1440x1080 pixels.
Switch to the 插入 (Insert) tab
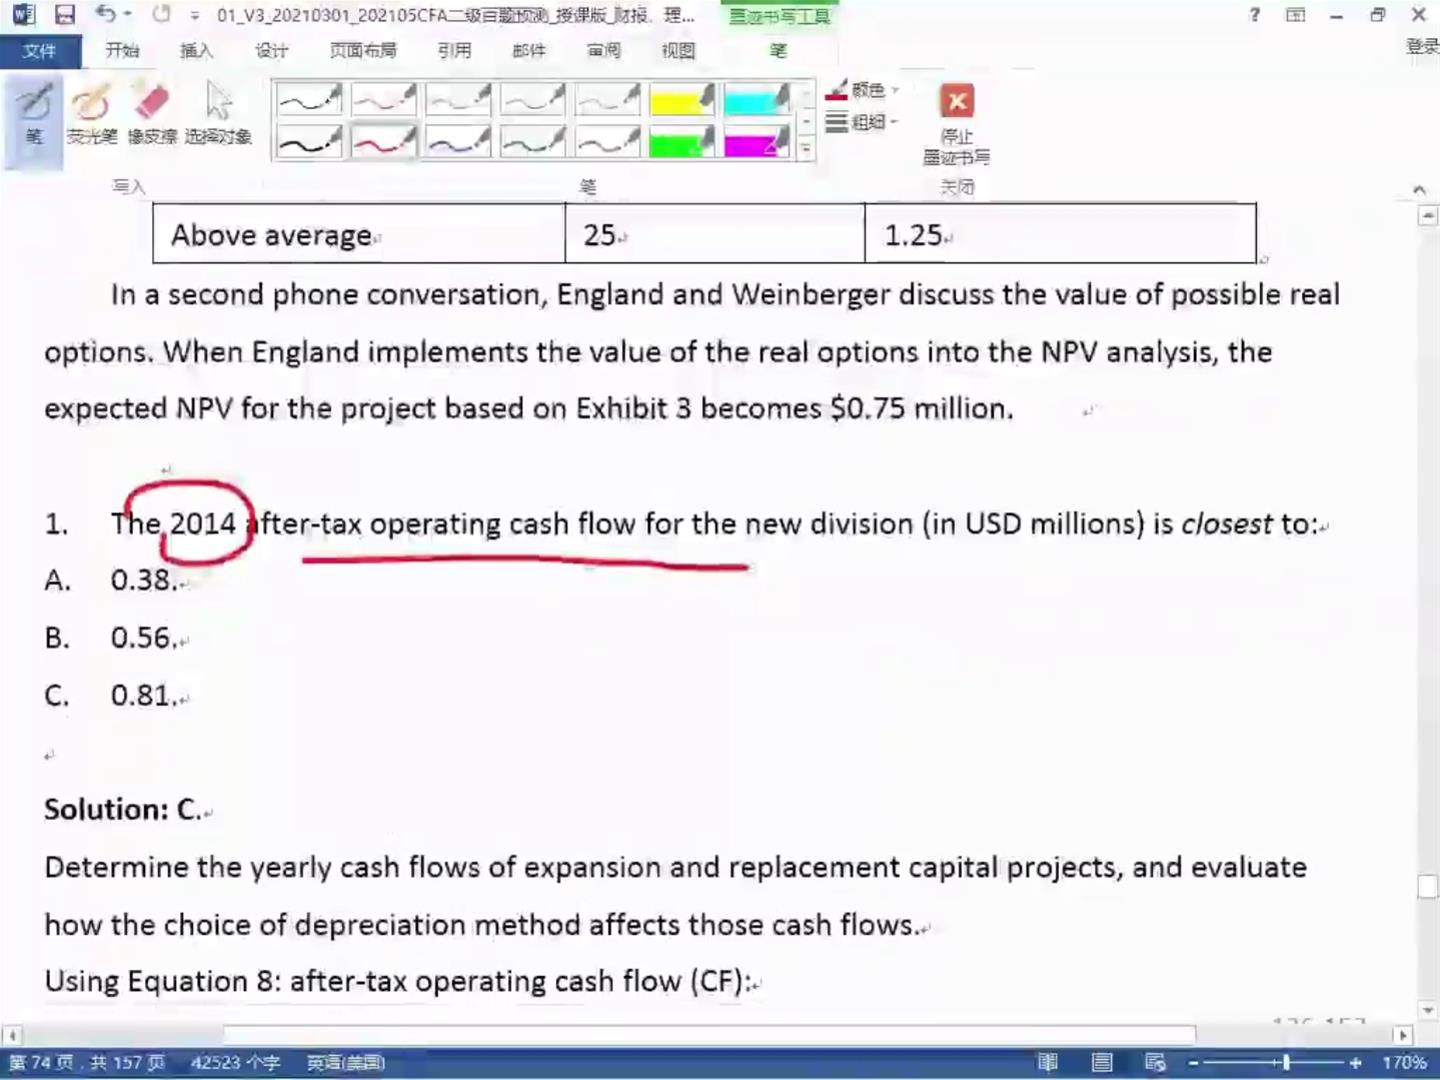196,50
